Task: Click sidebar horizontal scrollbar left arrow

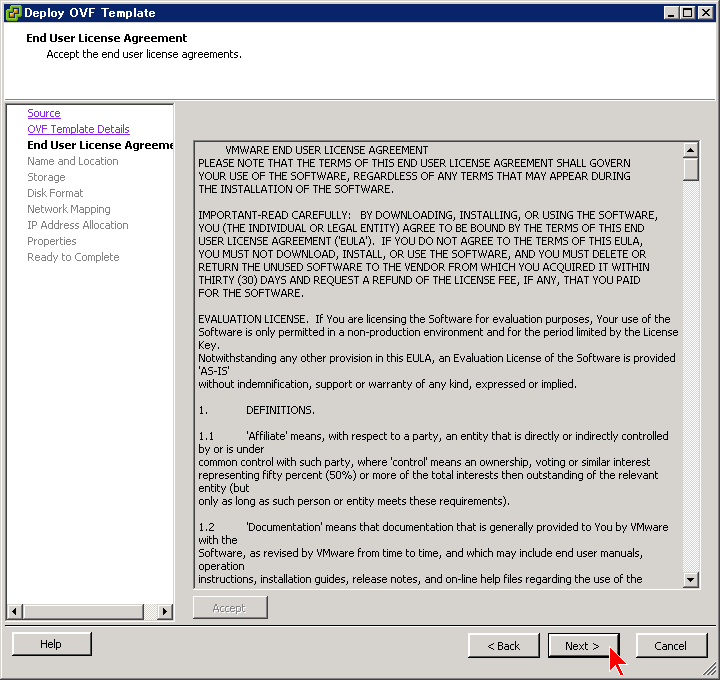Action: tap(15, 611)
